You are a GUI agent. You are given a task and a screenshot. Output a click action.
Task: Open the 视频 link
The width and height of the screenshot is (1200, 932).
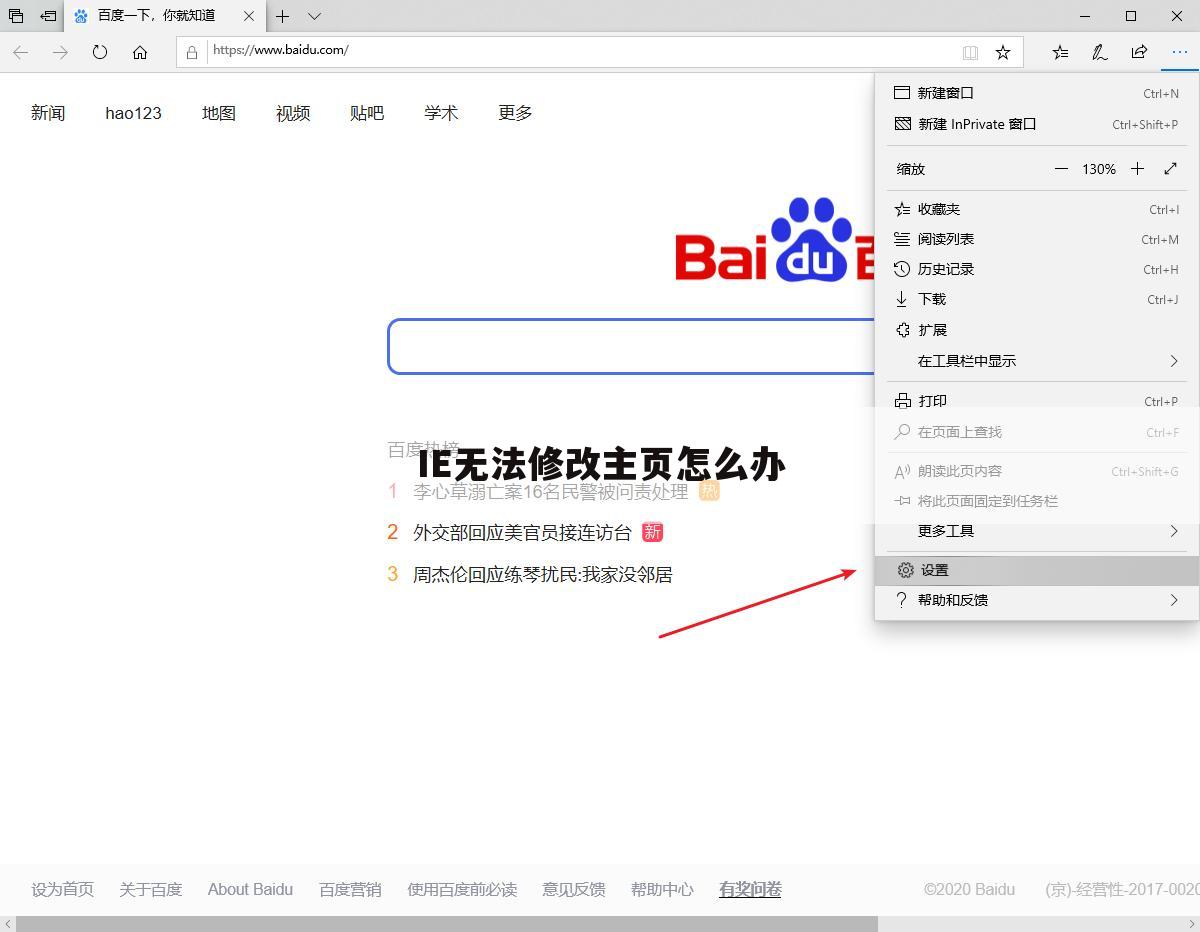(293, 113)
